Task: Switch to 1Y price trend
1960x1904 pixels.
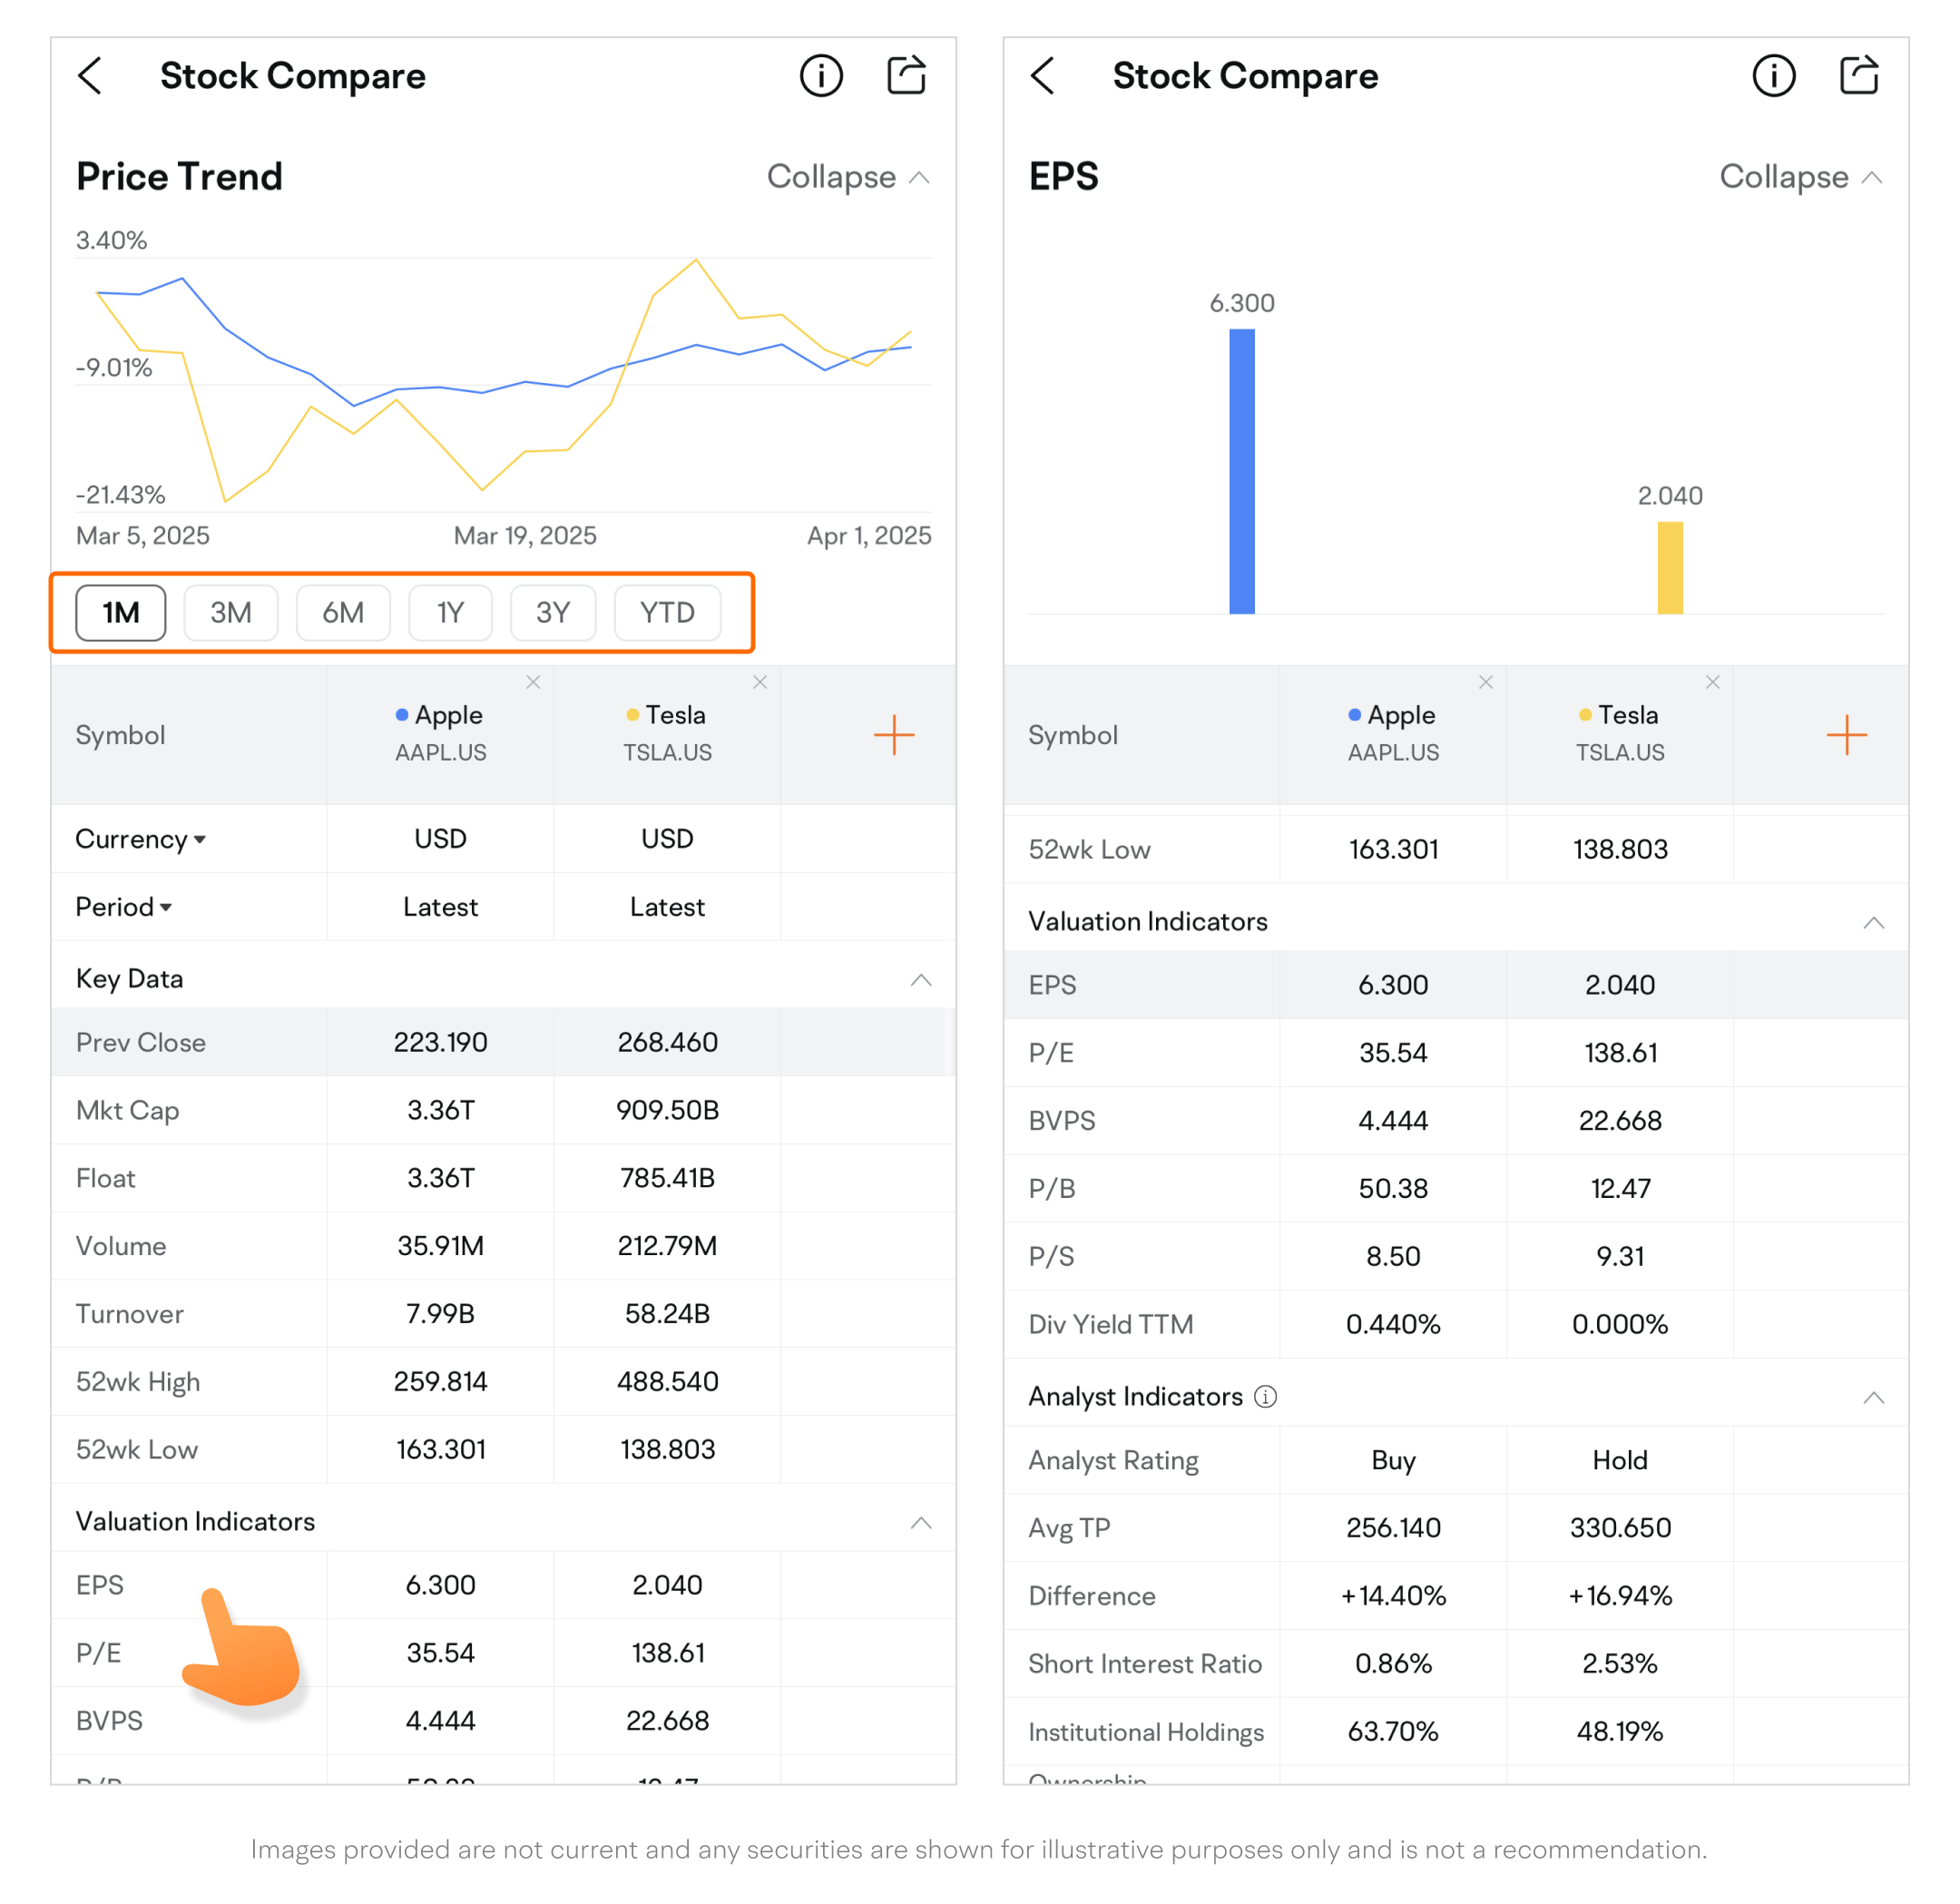Action: click(x=450, y=612)
